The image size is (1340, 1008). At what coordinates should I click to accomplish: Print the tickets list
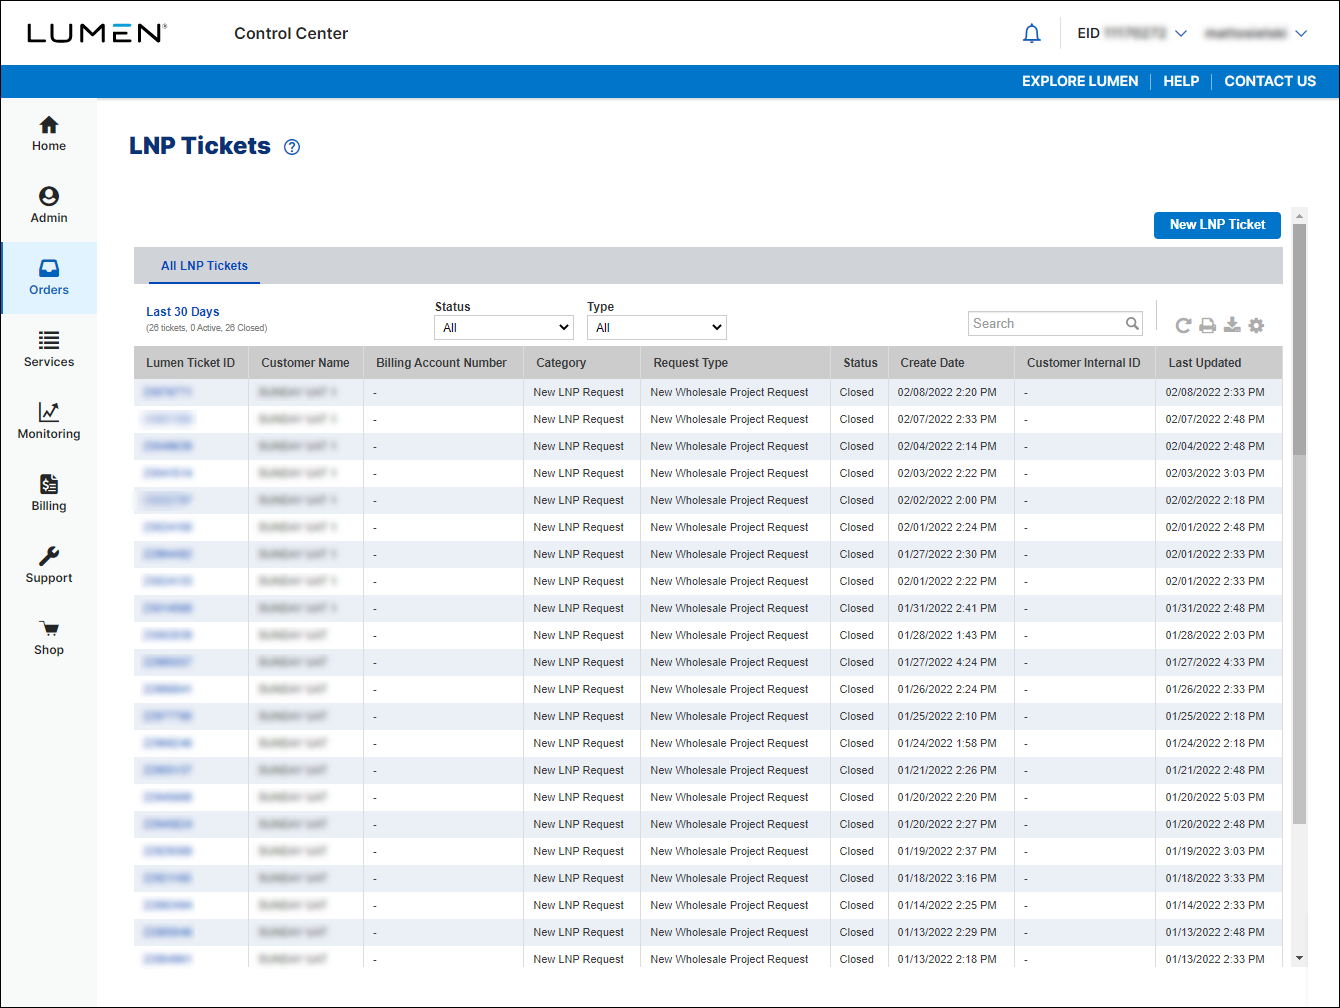pyautogui.click(x=1208, y=325)
